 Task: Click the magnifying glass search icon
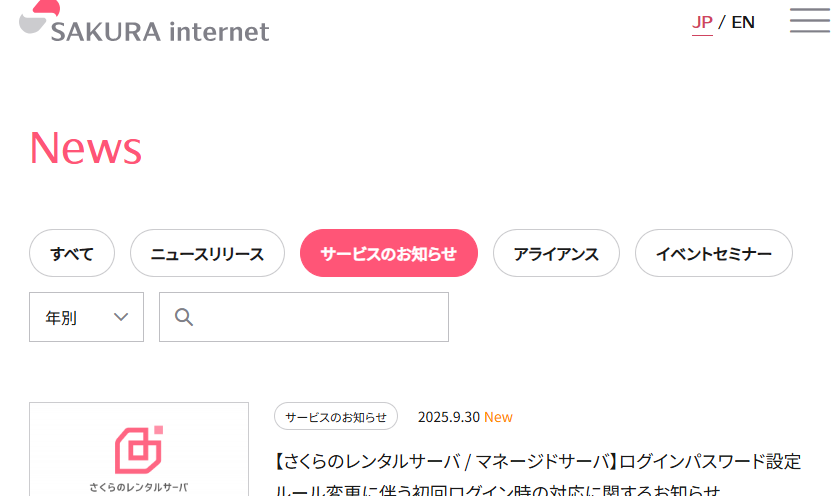pyautogui.click(x=184, y=317)
